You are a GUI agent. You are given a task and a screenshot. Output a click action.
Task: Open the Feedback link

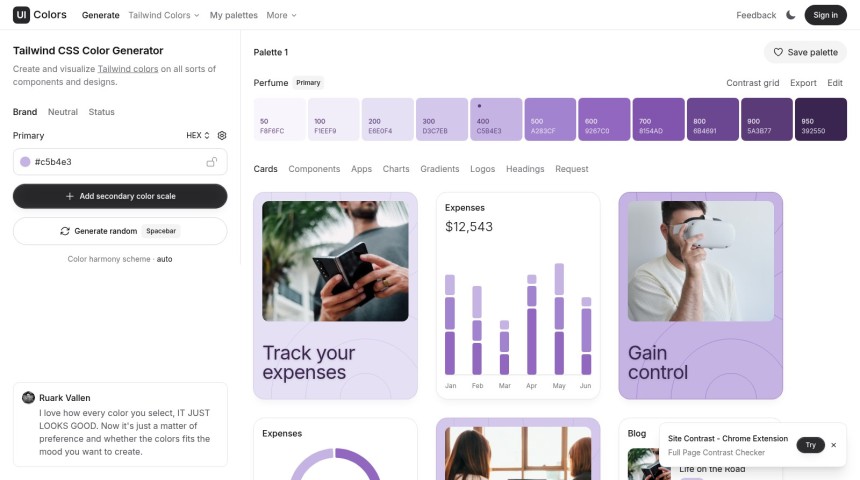[756, 15]
